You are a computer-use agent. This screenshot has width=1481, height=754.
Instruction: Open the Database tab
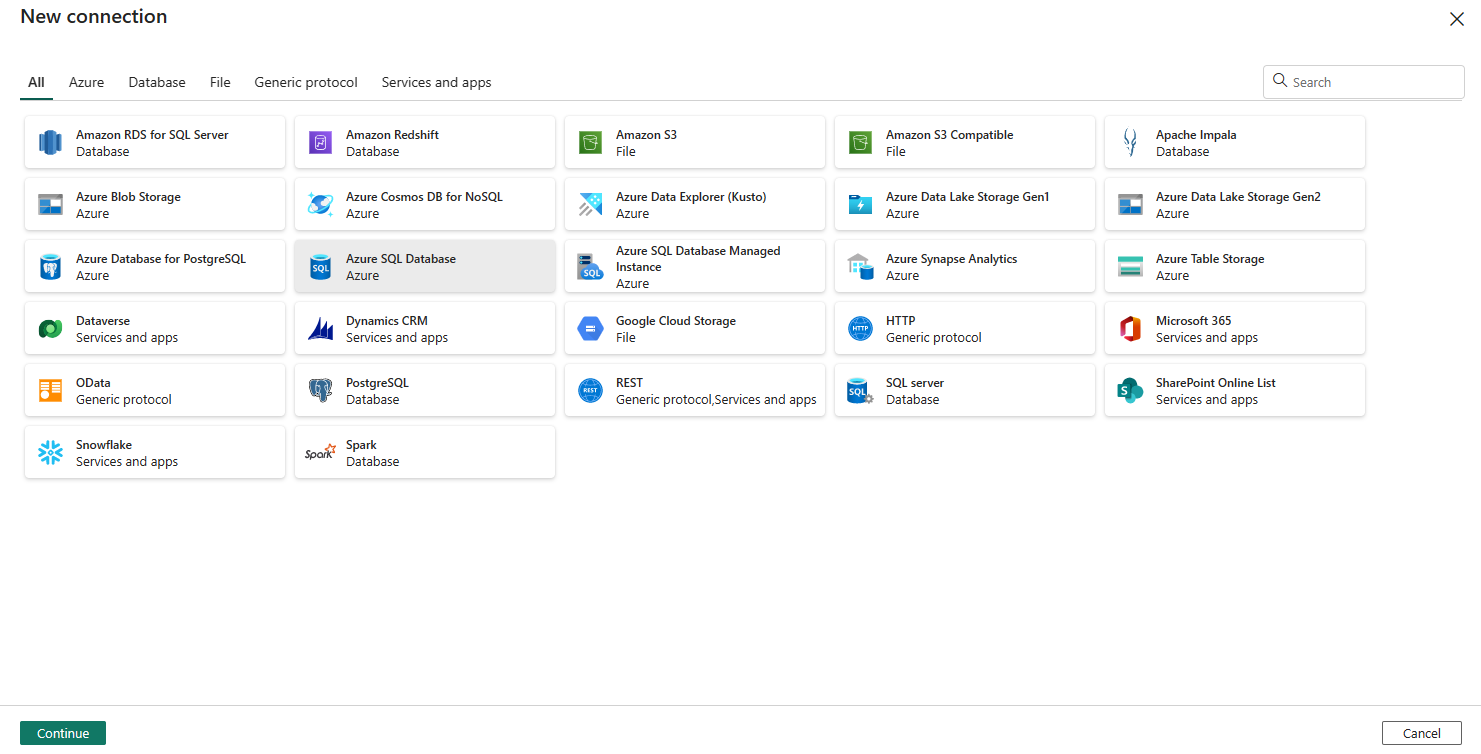(157, 83)
